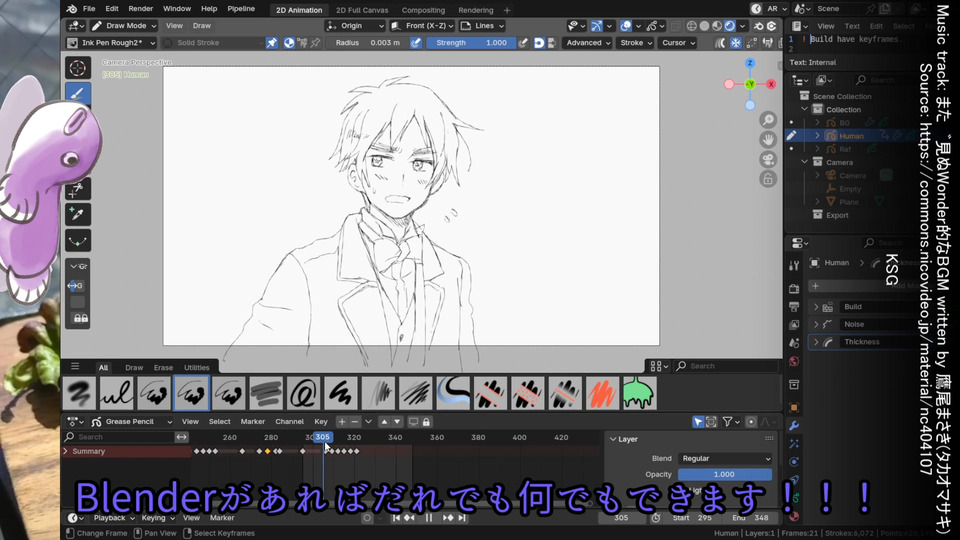Toggle strength pen pressure icon
Image resolution: width=960 pixels, height=540 pixels.
[522, 43]
